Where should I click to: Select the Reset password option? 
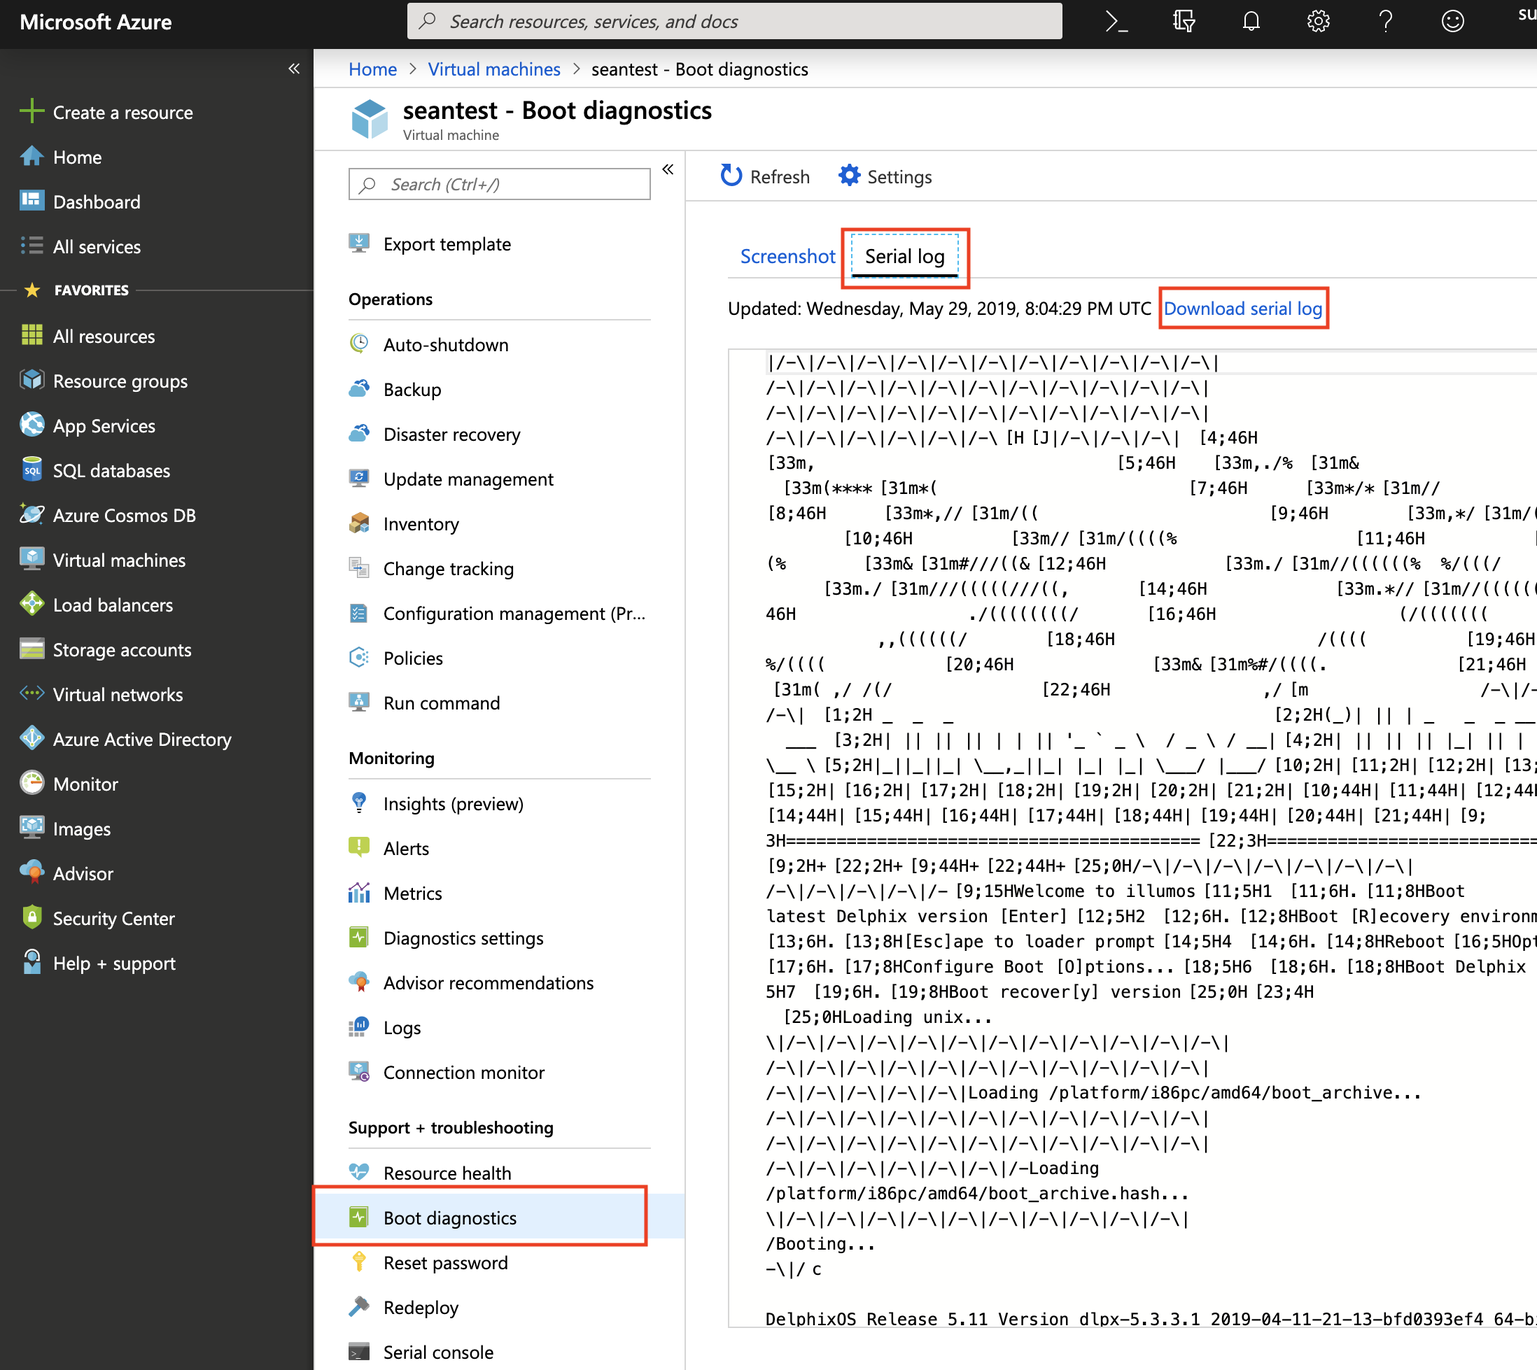tap(444, 1262)
